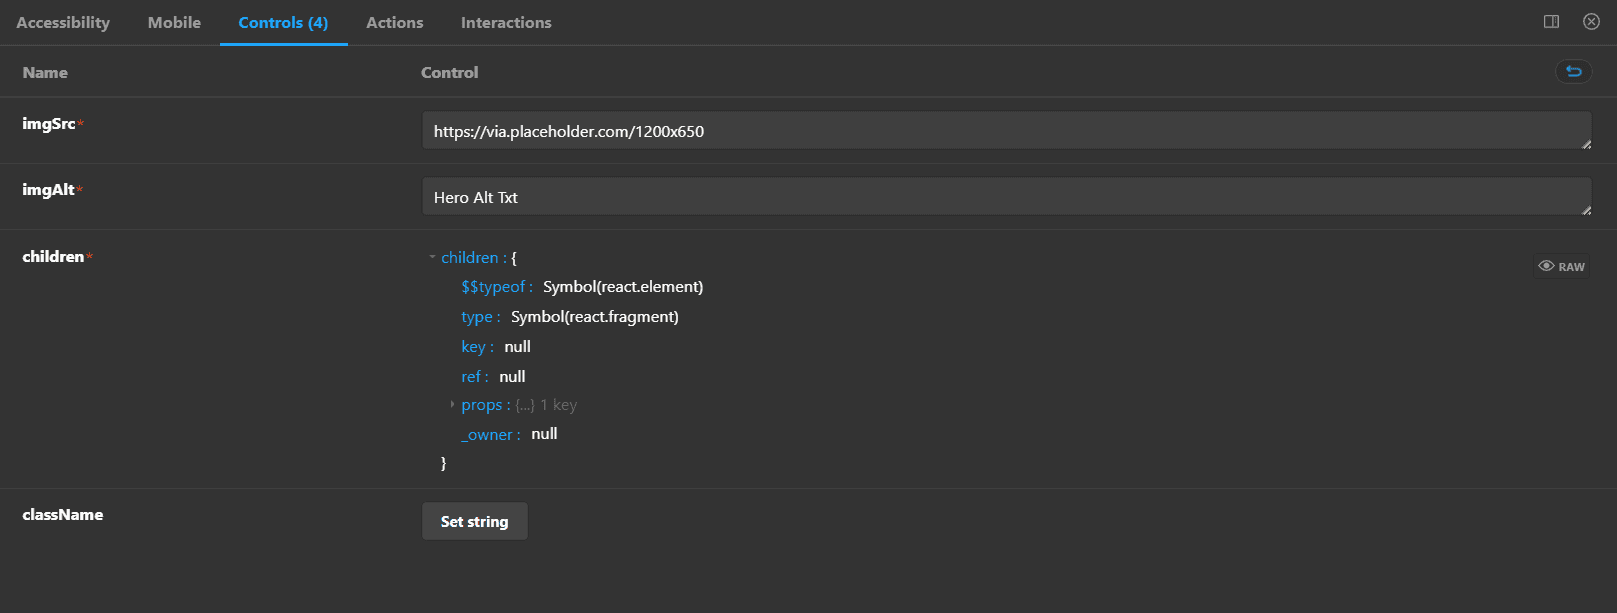The width and height of the screenshot is (1617, 613).
Task: Change the addon panel orientation
Action: [1551, 22]
